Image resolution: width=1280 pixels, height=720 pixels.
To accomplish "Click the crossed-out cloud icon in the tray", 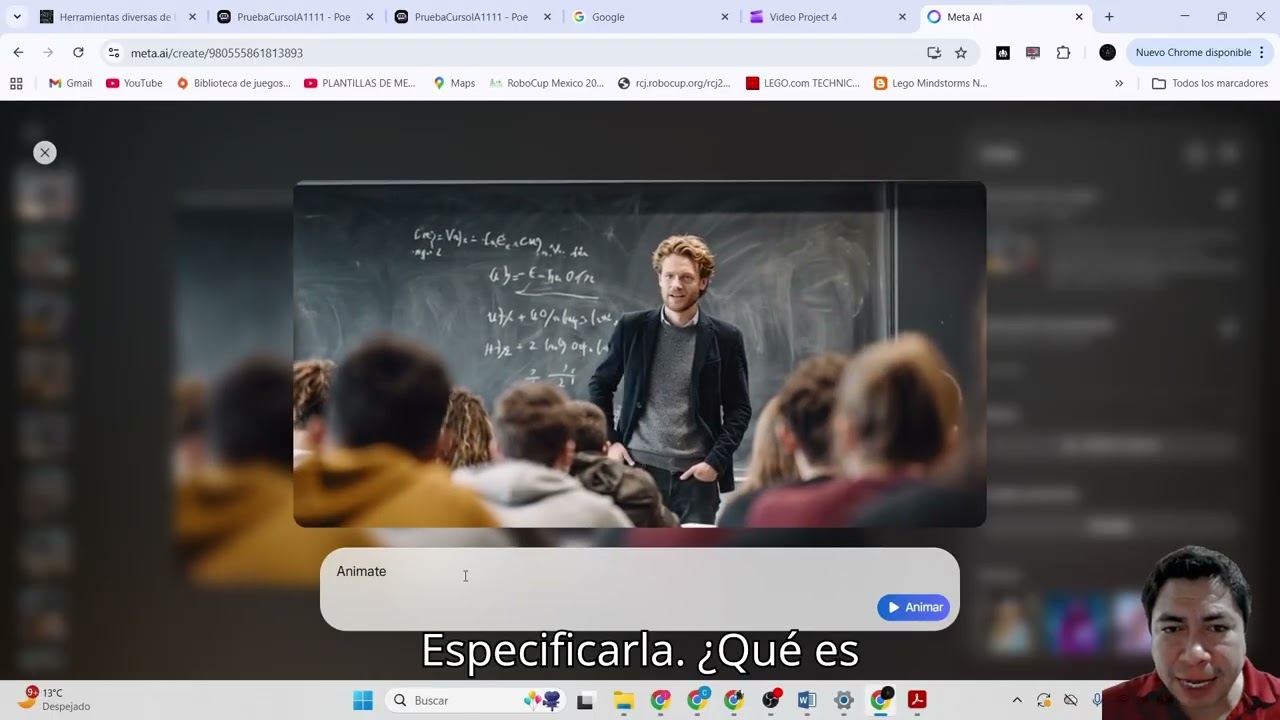I will coord(1071,700).
